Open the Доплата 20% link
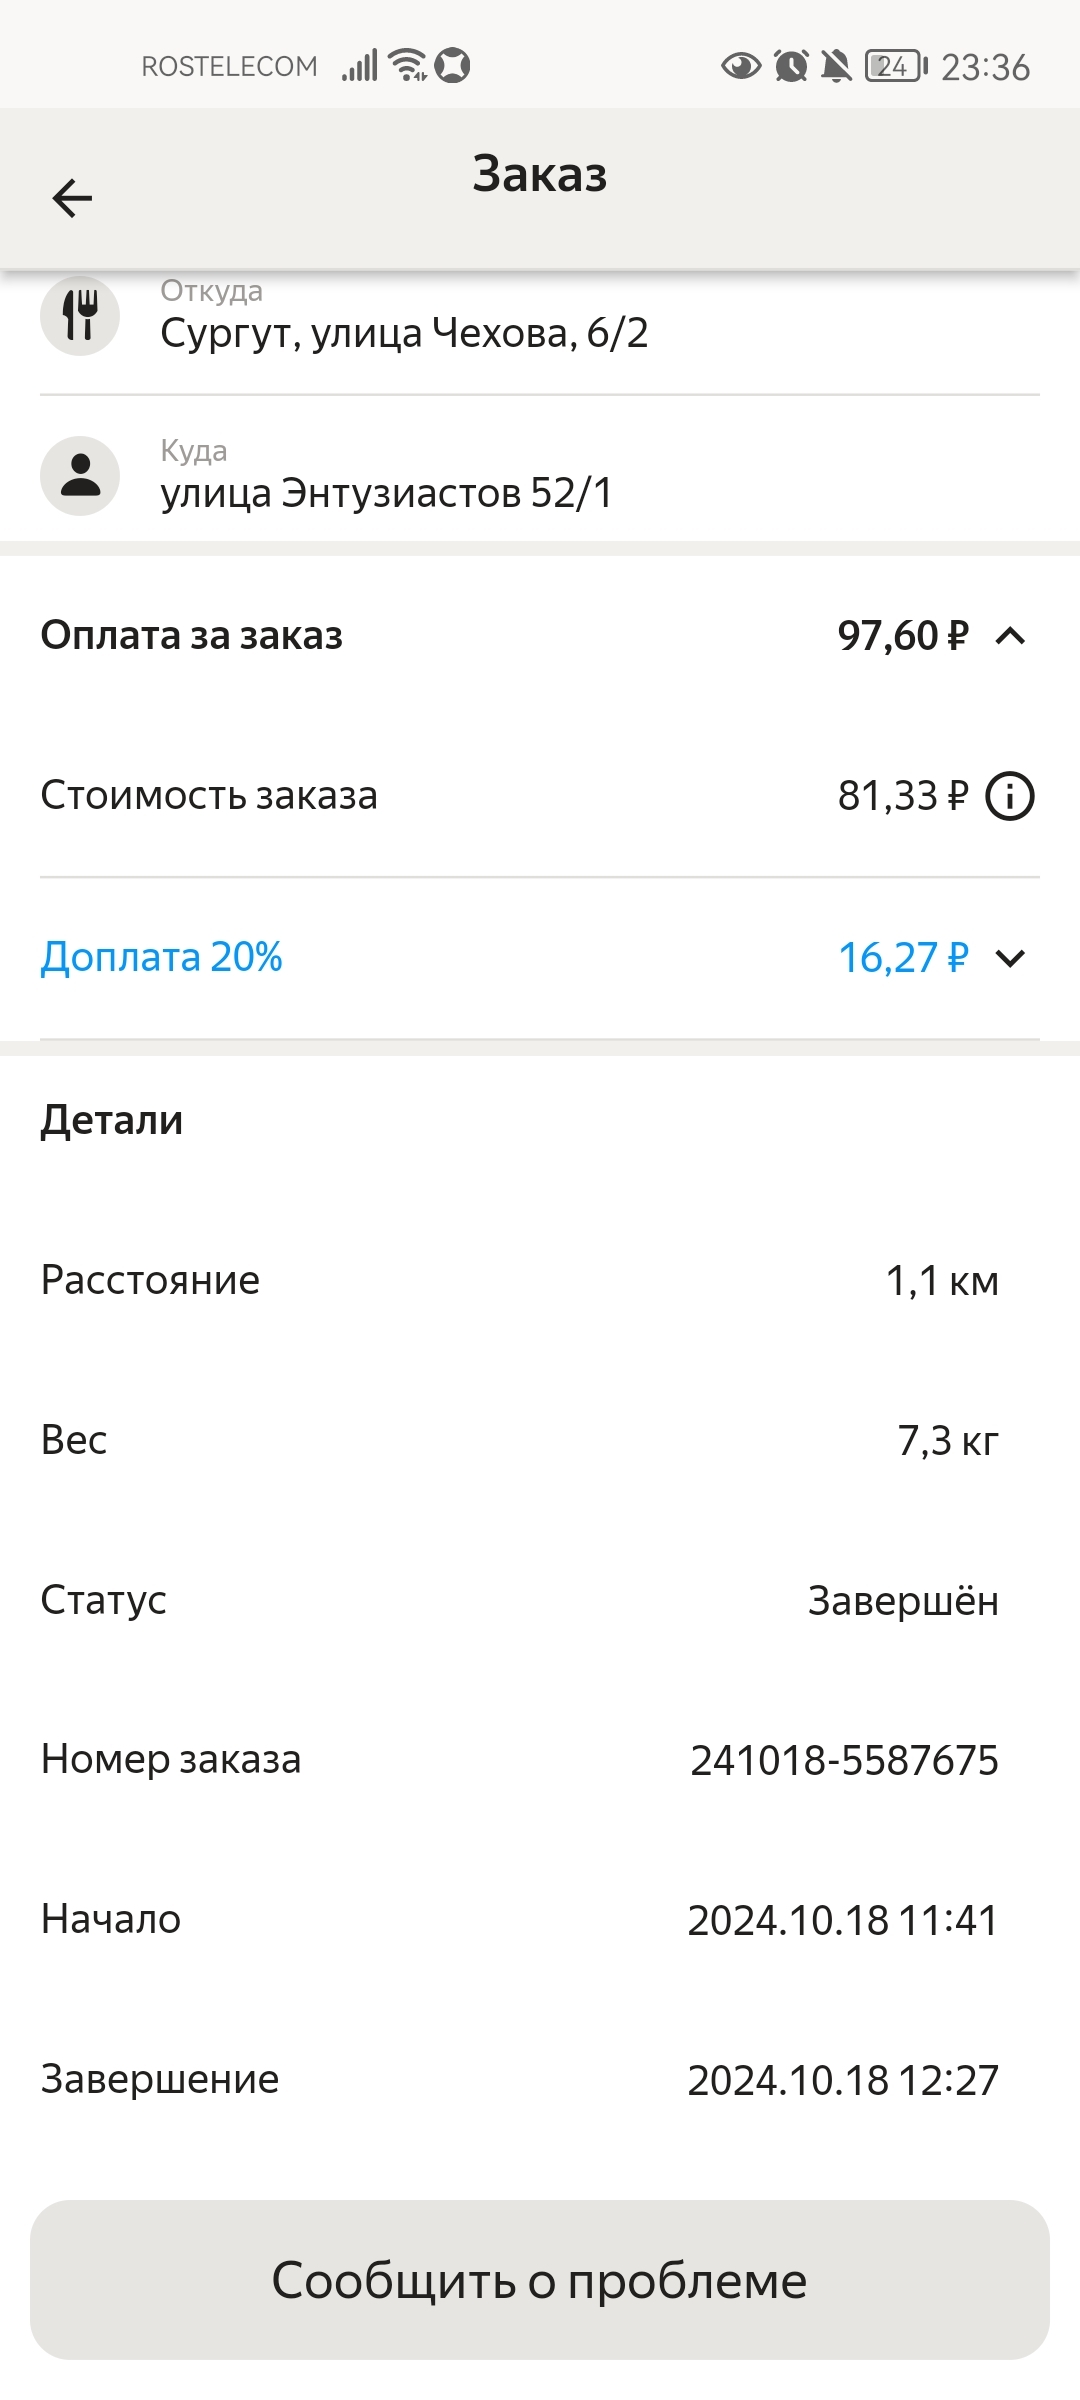The image size is (1080, 2400). 162,958
